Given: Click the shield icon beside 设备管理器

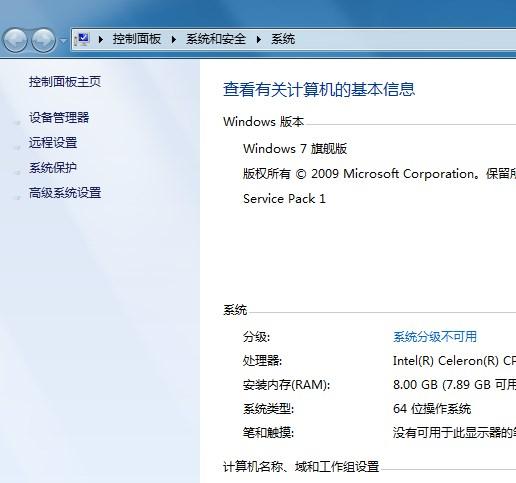Looking at the screenshot, I should pos(17,122).
